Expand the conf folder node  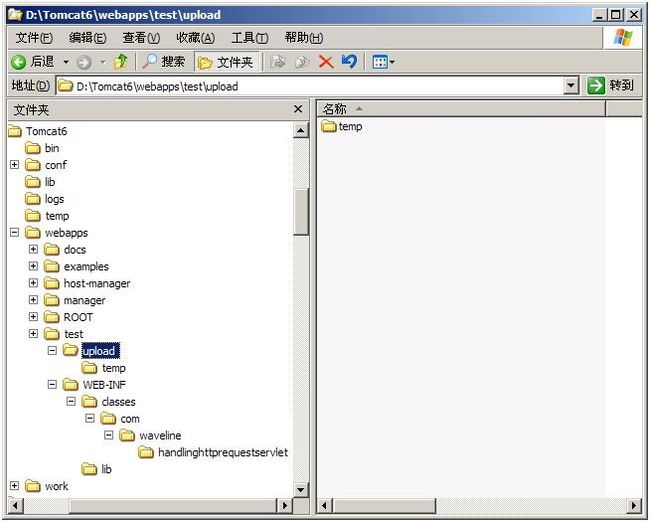click(15, 165)
